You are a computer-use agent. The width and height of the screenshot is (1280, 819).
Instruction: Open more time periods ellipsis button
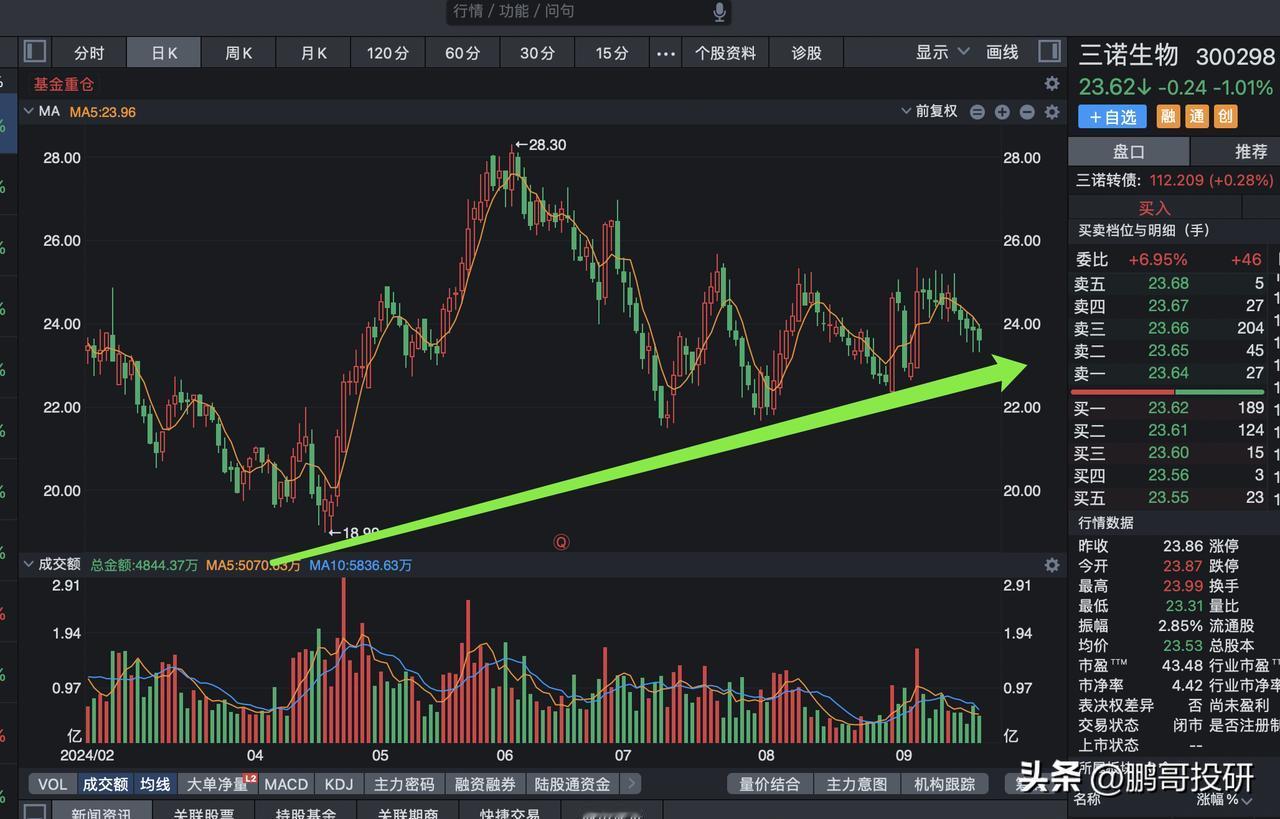click(666, 53)
